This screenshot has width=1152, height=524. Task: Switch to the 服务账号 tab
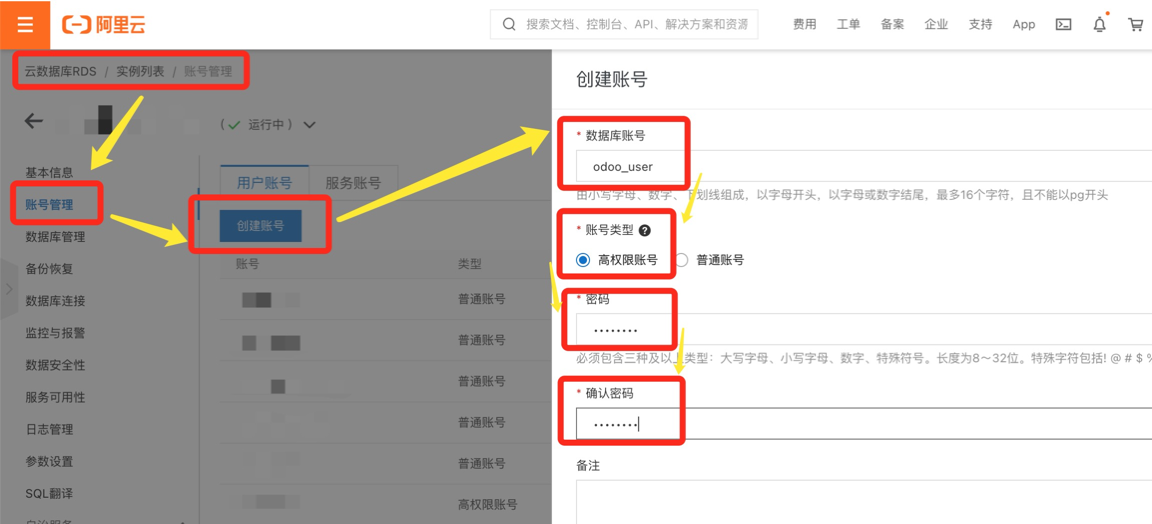(x=353, y=183)
